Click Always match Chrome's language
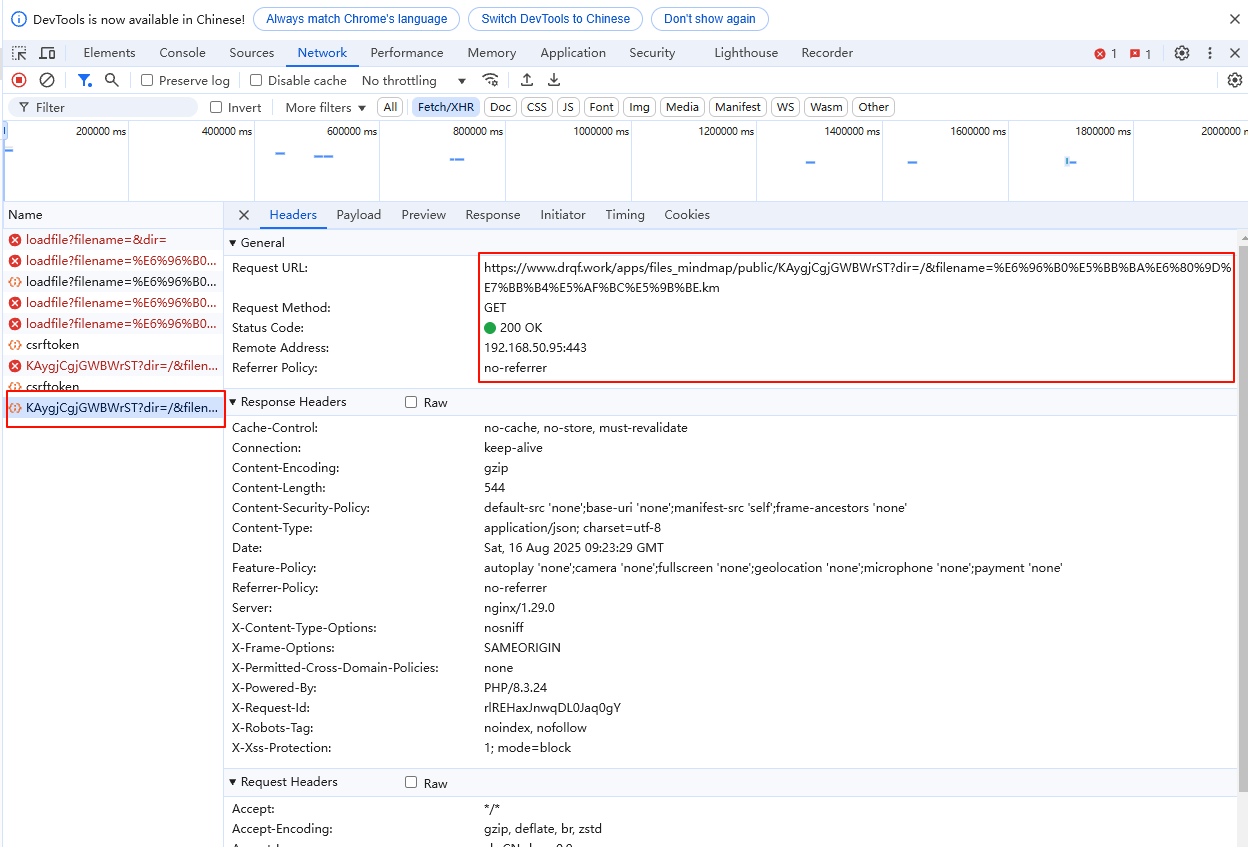 pos(357,19)
